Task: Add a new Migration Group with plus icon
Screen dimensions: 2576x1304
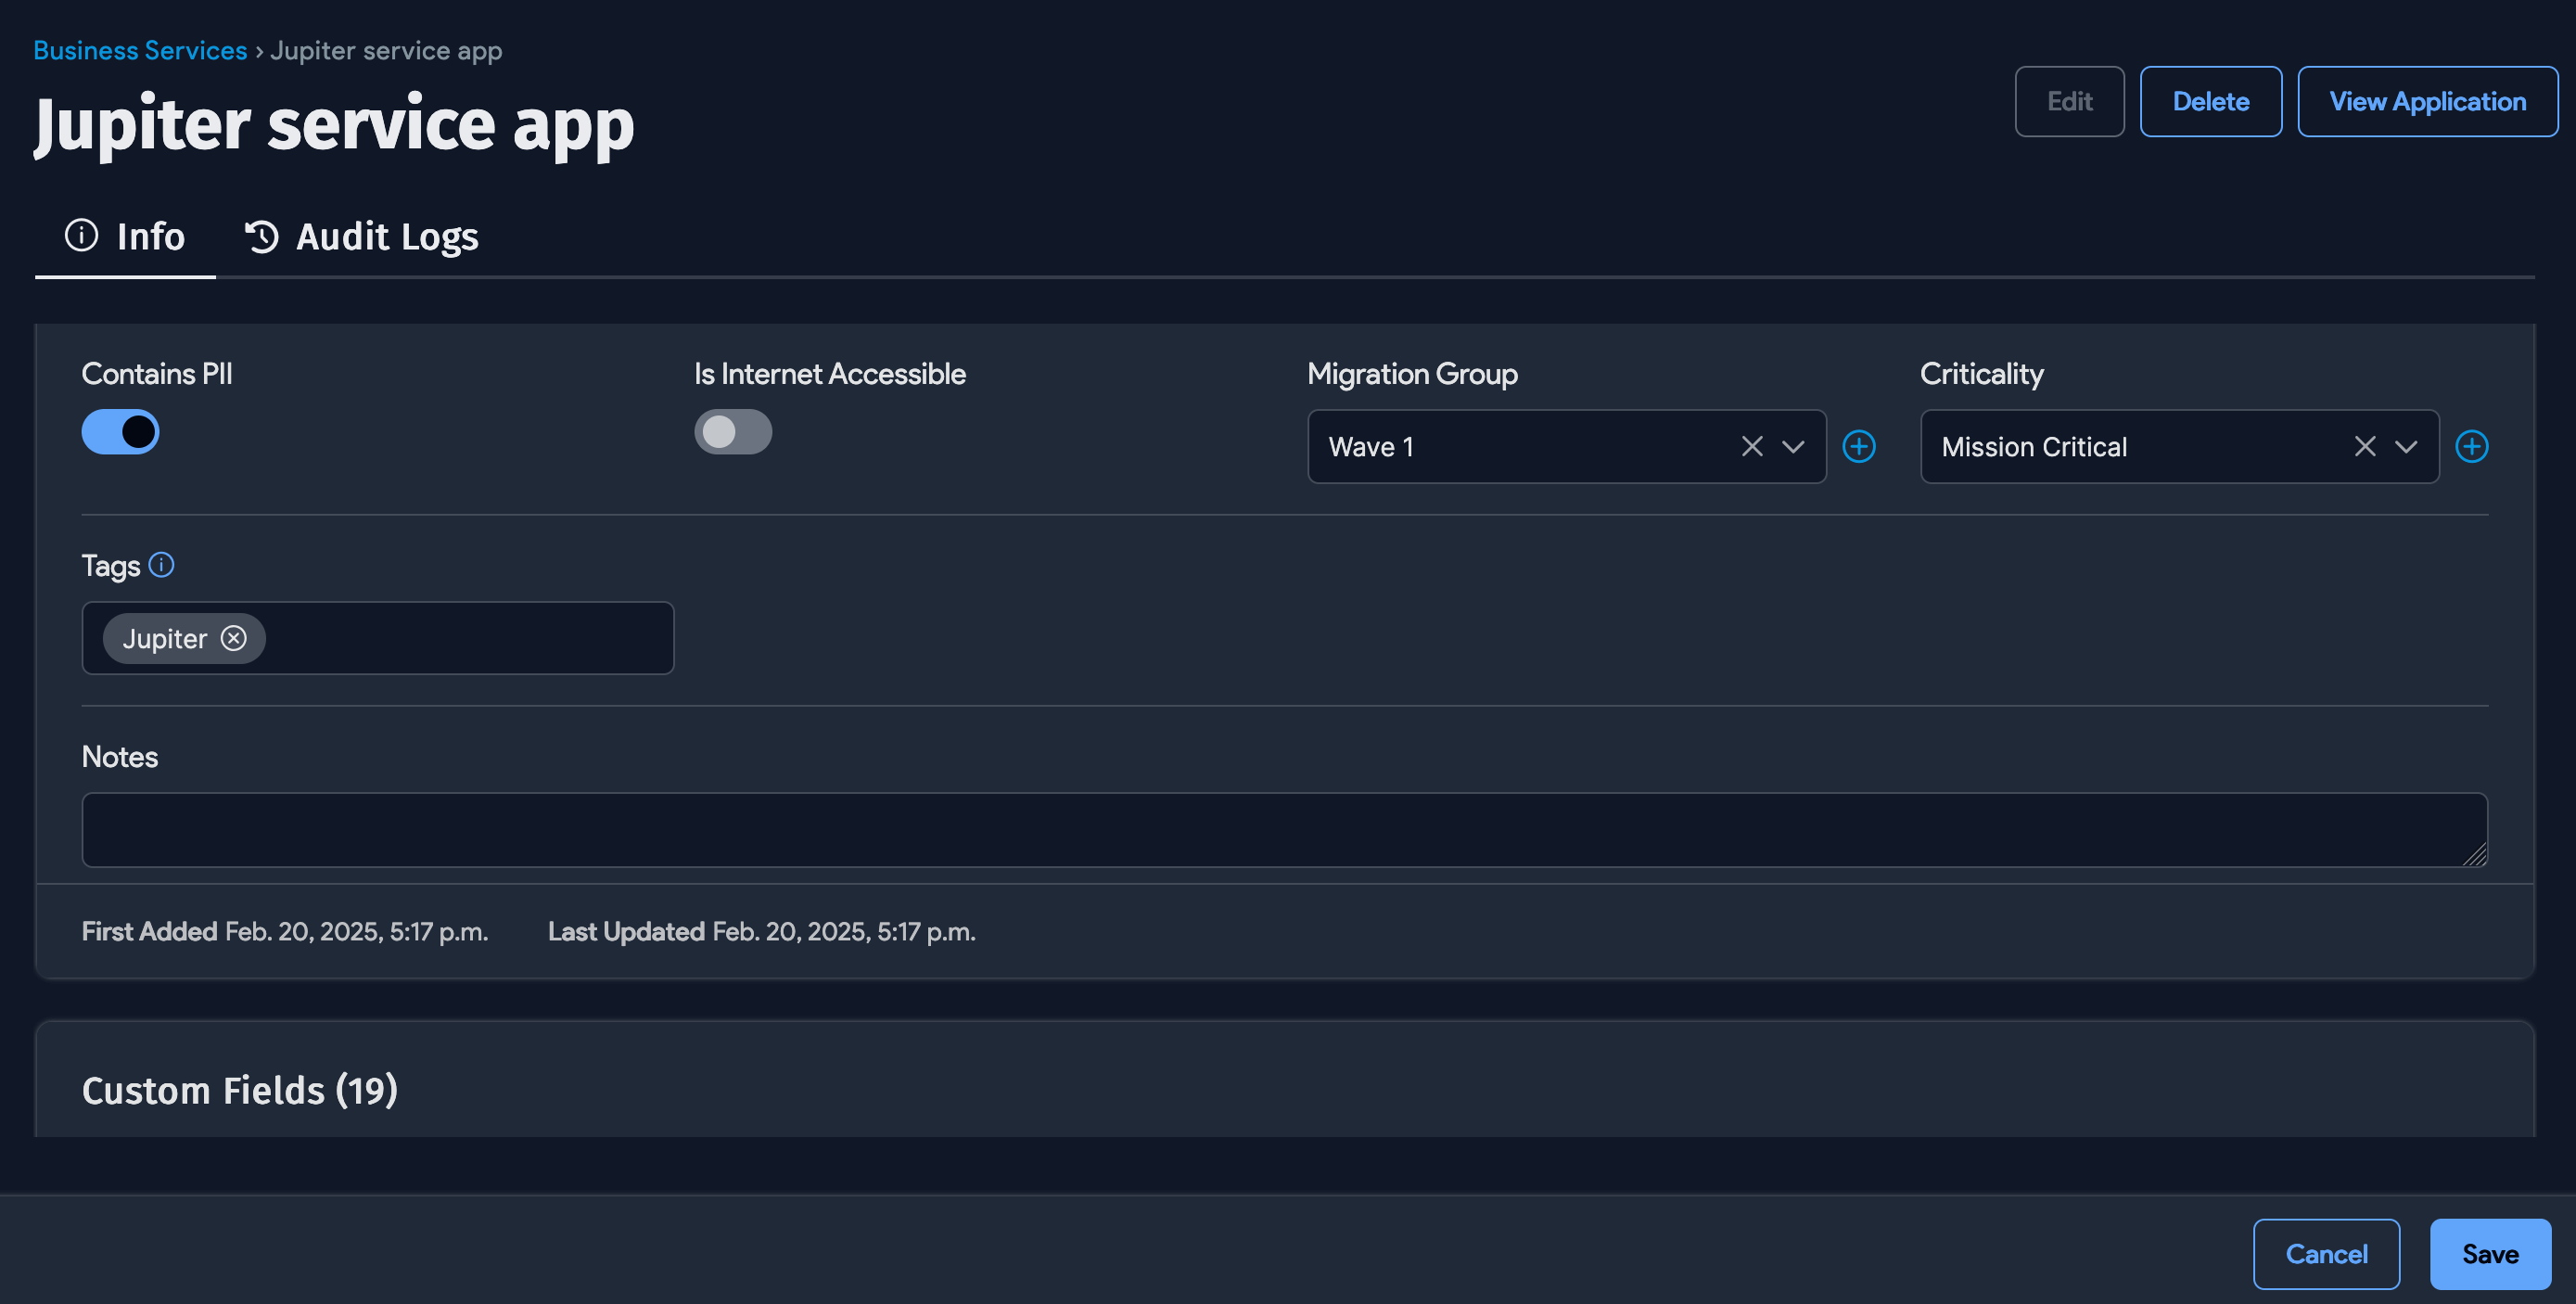Action: click(1858, 446)
